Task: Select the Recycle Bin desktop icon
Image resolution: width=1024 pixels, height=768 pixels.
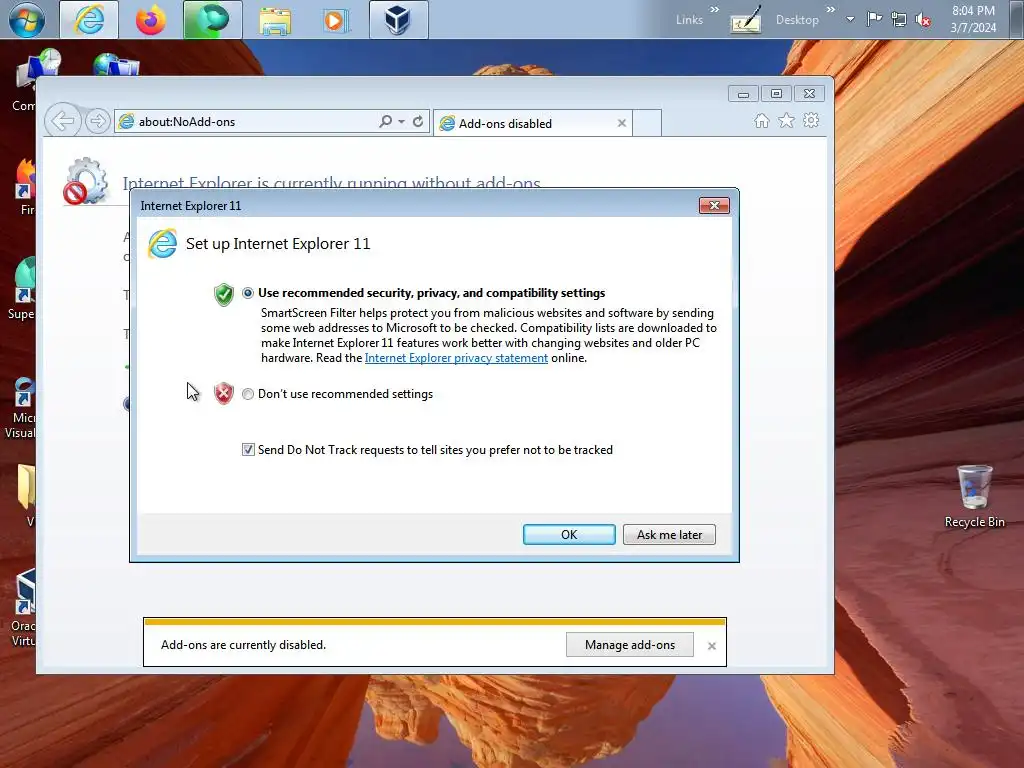Action: click(x=974, y=496)
